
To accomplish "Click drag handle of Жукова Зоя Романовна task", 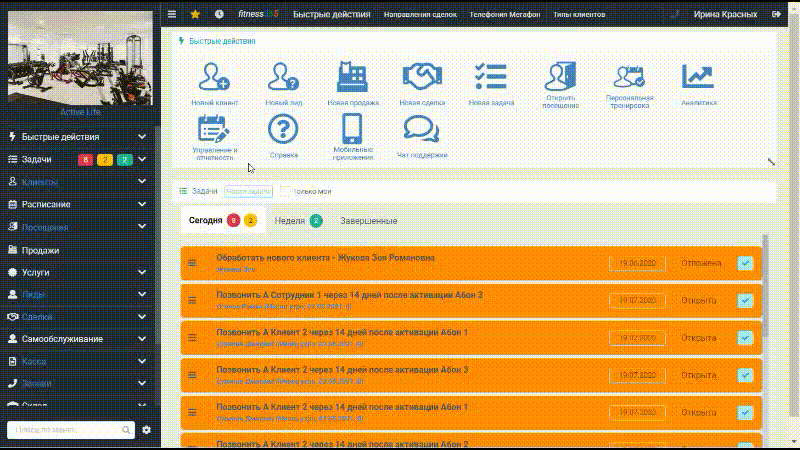I will click(192, 263).
